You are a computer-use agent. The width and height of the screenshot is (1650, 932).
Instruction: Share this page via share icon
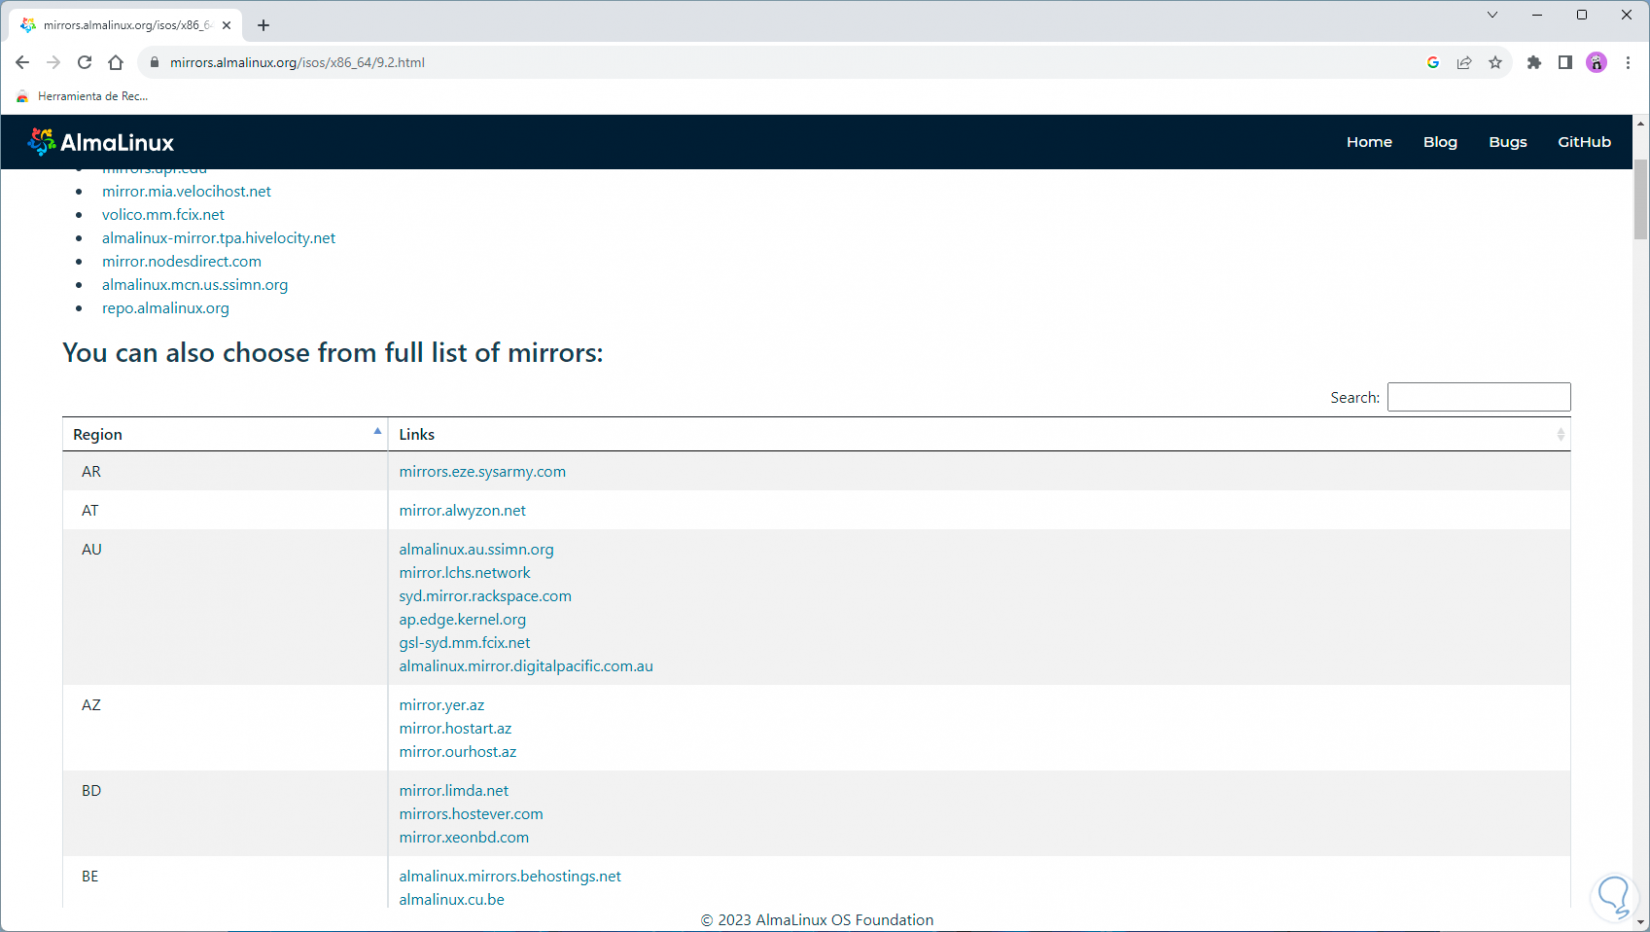coord(1464,62)
